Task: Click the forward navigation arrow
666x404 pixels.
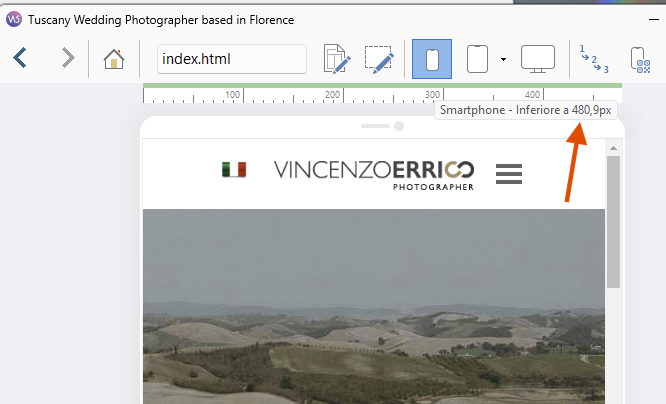Action: (67, 59)
